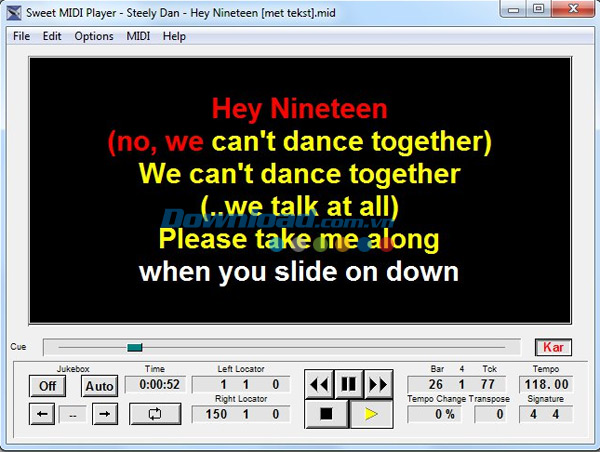Toggle the Kar karaoke display button
600x452 pixels.
pyautogui.click(x=552, y=347)
